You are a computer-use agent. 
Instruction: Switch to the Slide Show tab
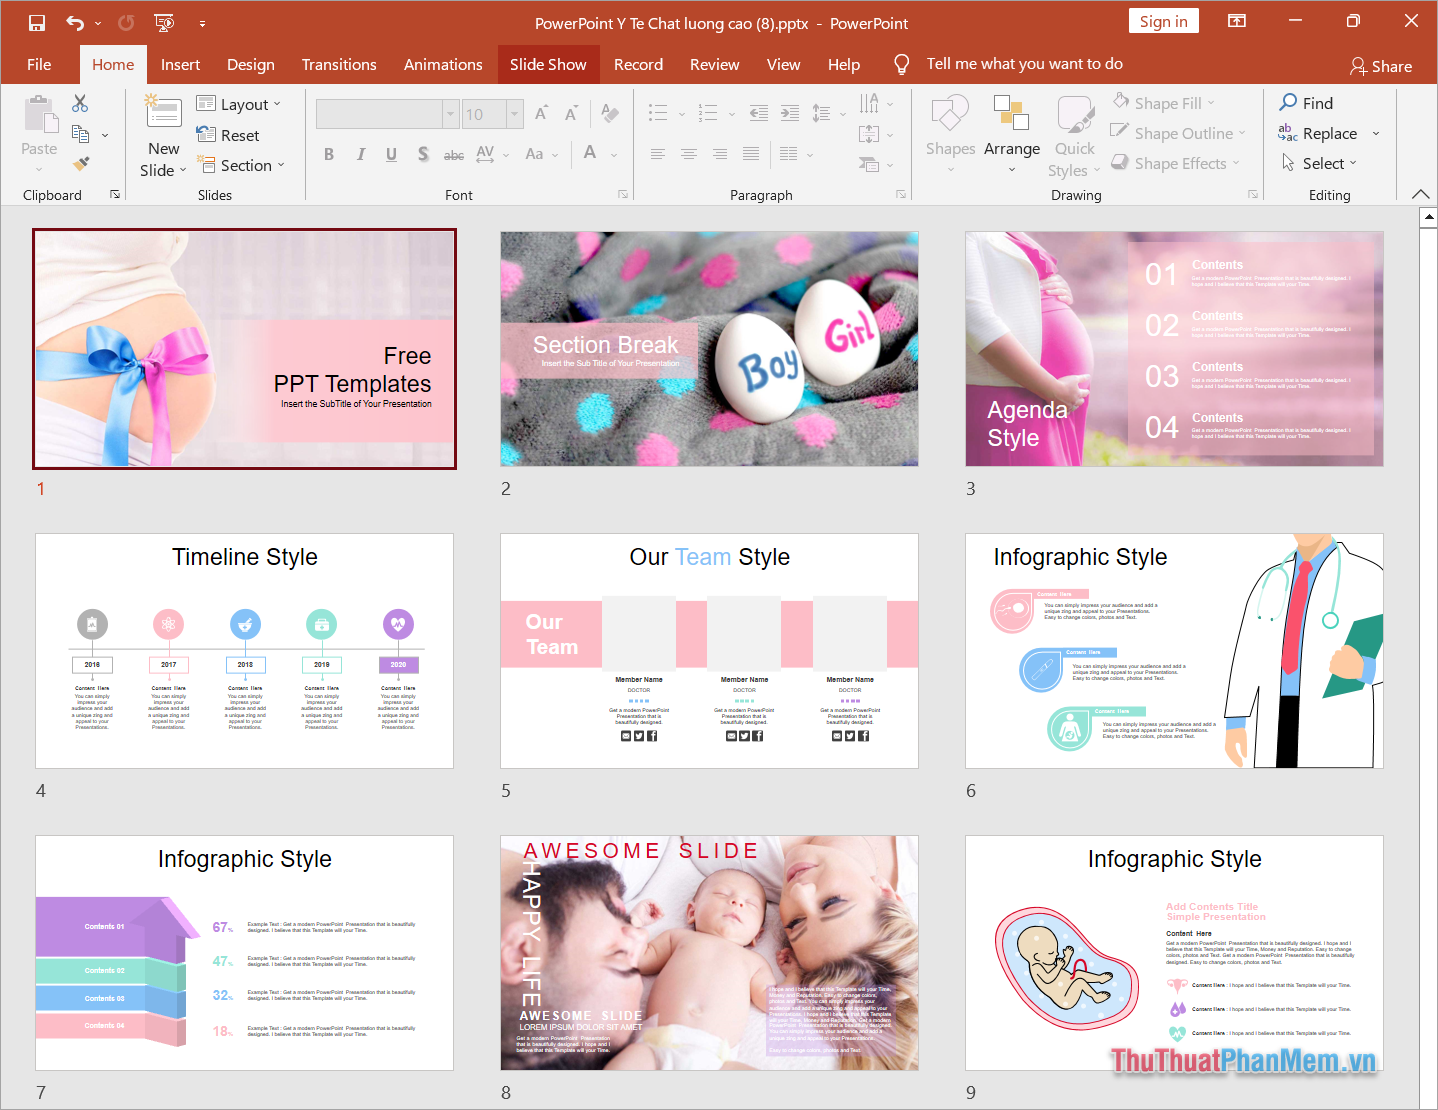(548, 64)
